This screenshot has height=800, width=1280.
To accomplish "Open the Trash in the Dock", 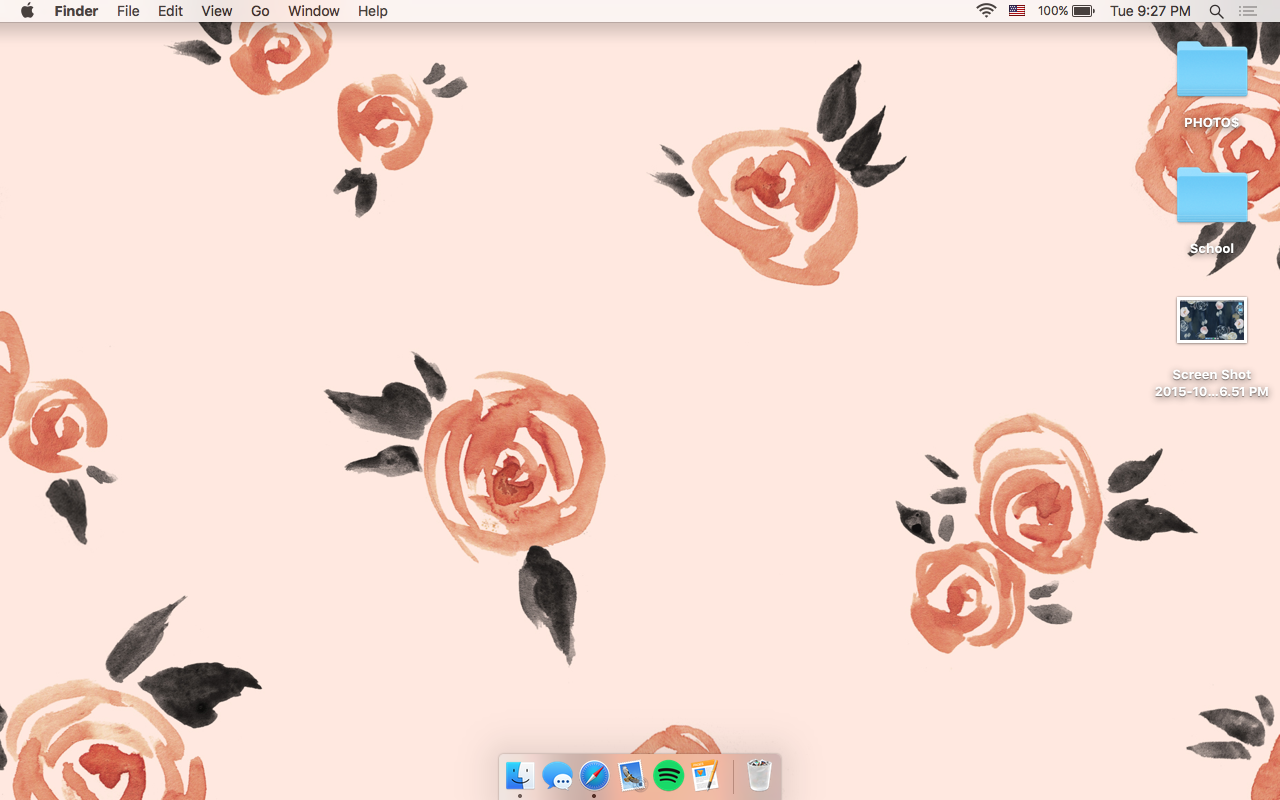I will [x=758, y=776].
